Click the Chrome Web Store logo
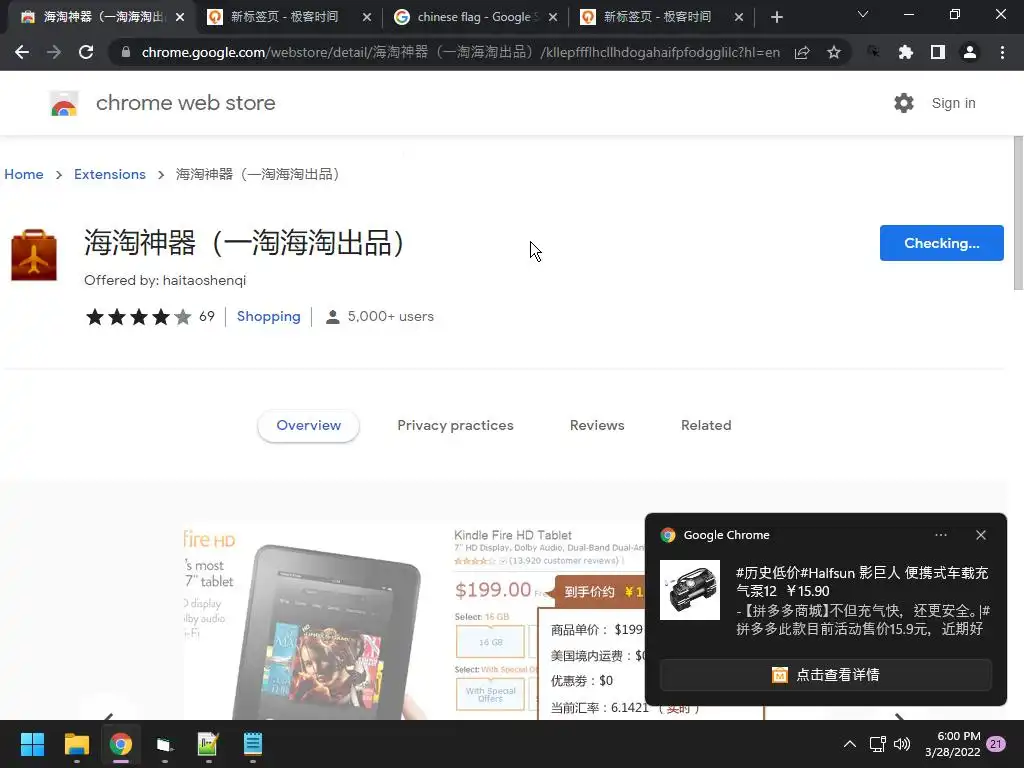Screen dimensions: 1024x768 [x=64, y=103]
